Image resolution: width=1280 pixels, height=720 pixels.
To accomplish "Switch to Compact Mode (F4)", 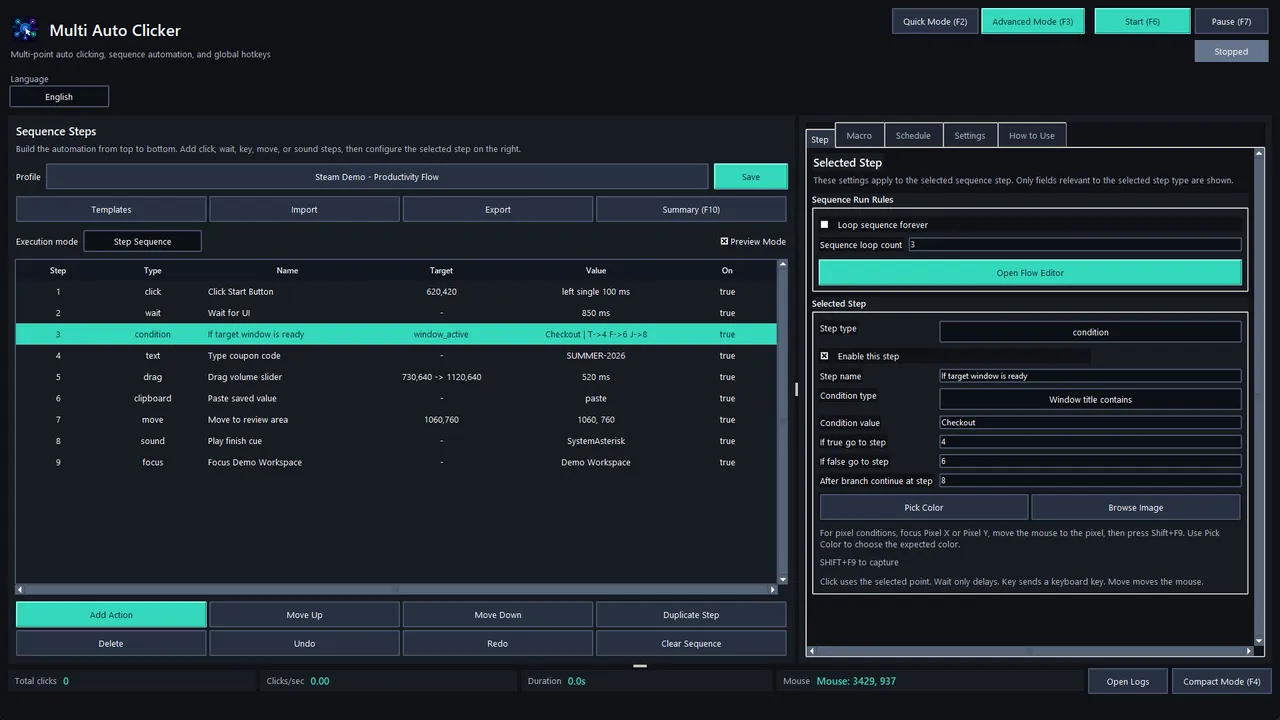I will [x=1221, y=681].
